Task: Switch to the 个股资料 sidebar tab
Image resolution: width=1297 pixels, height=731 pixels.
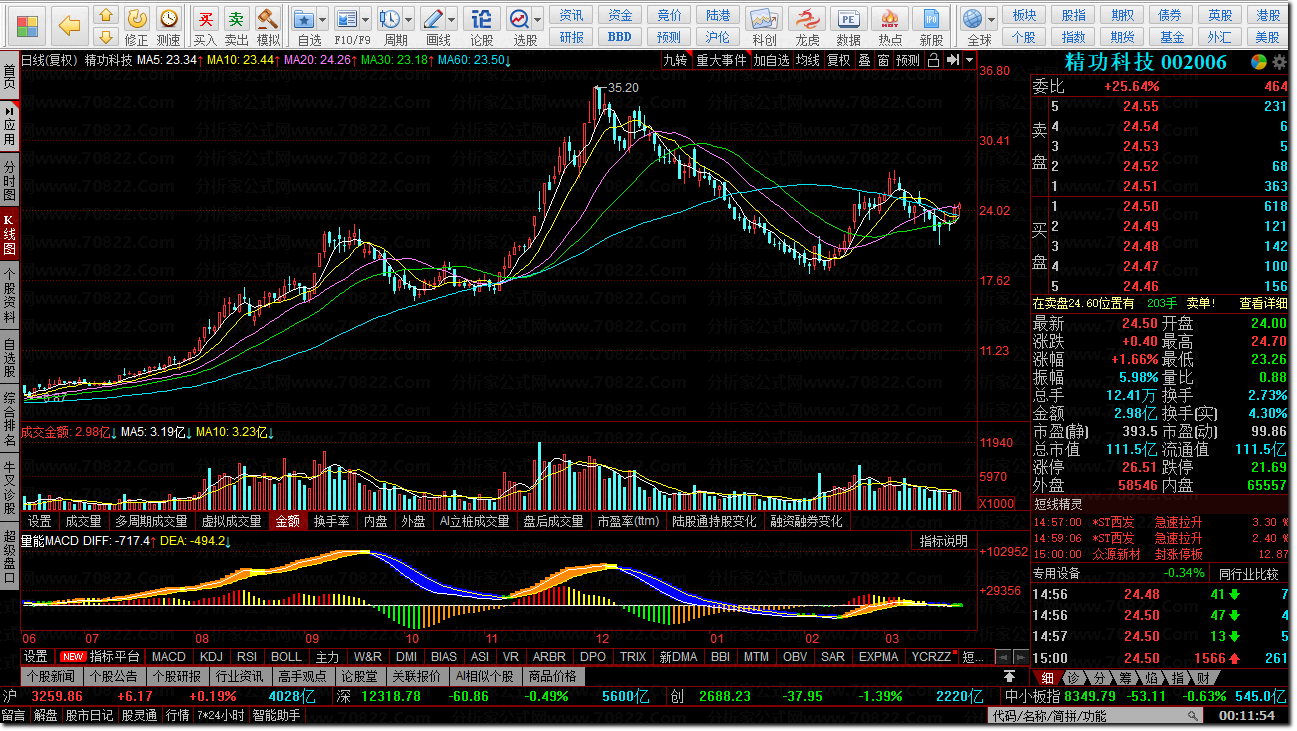Action: (9, 294)
